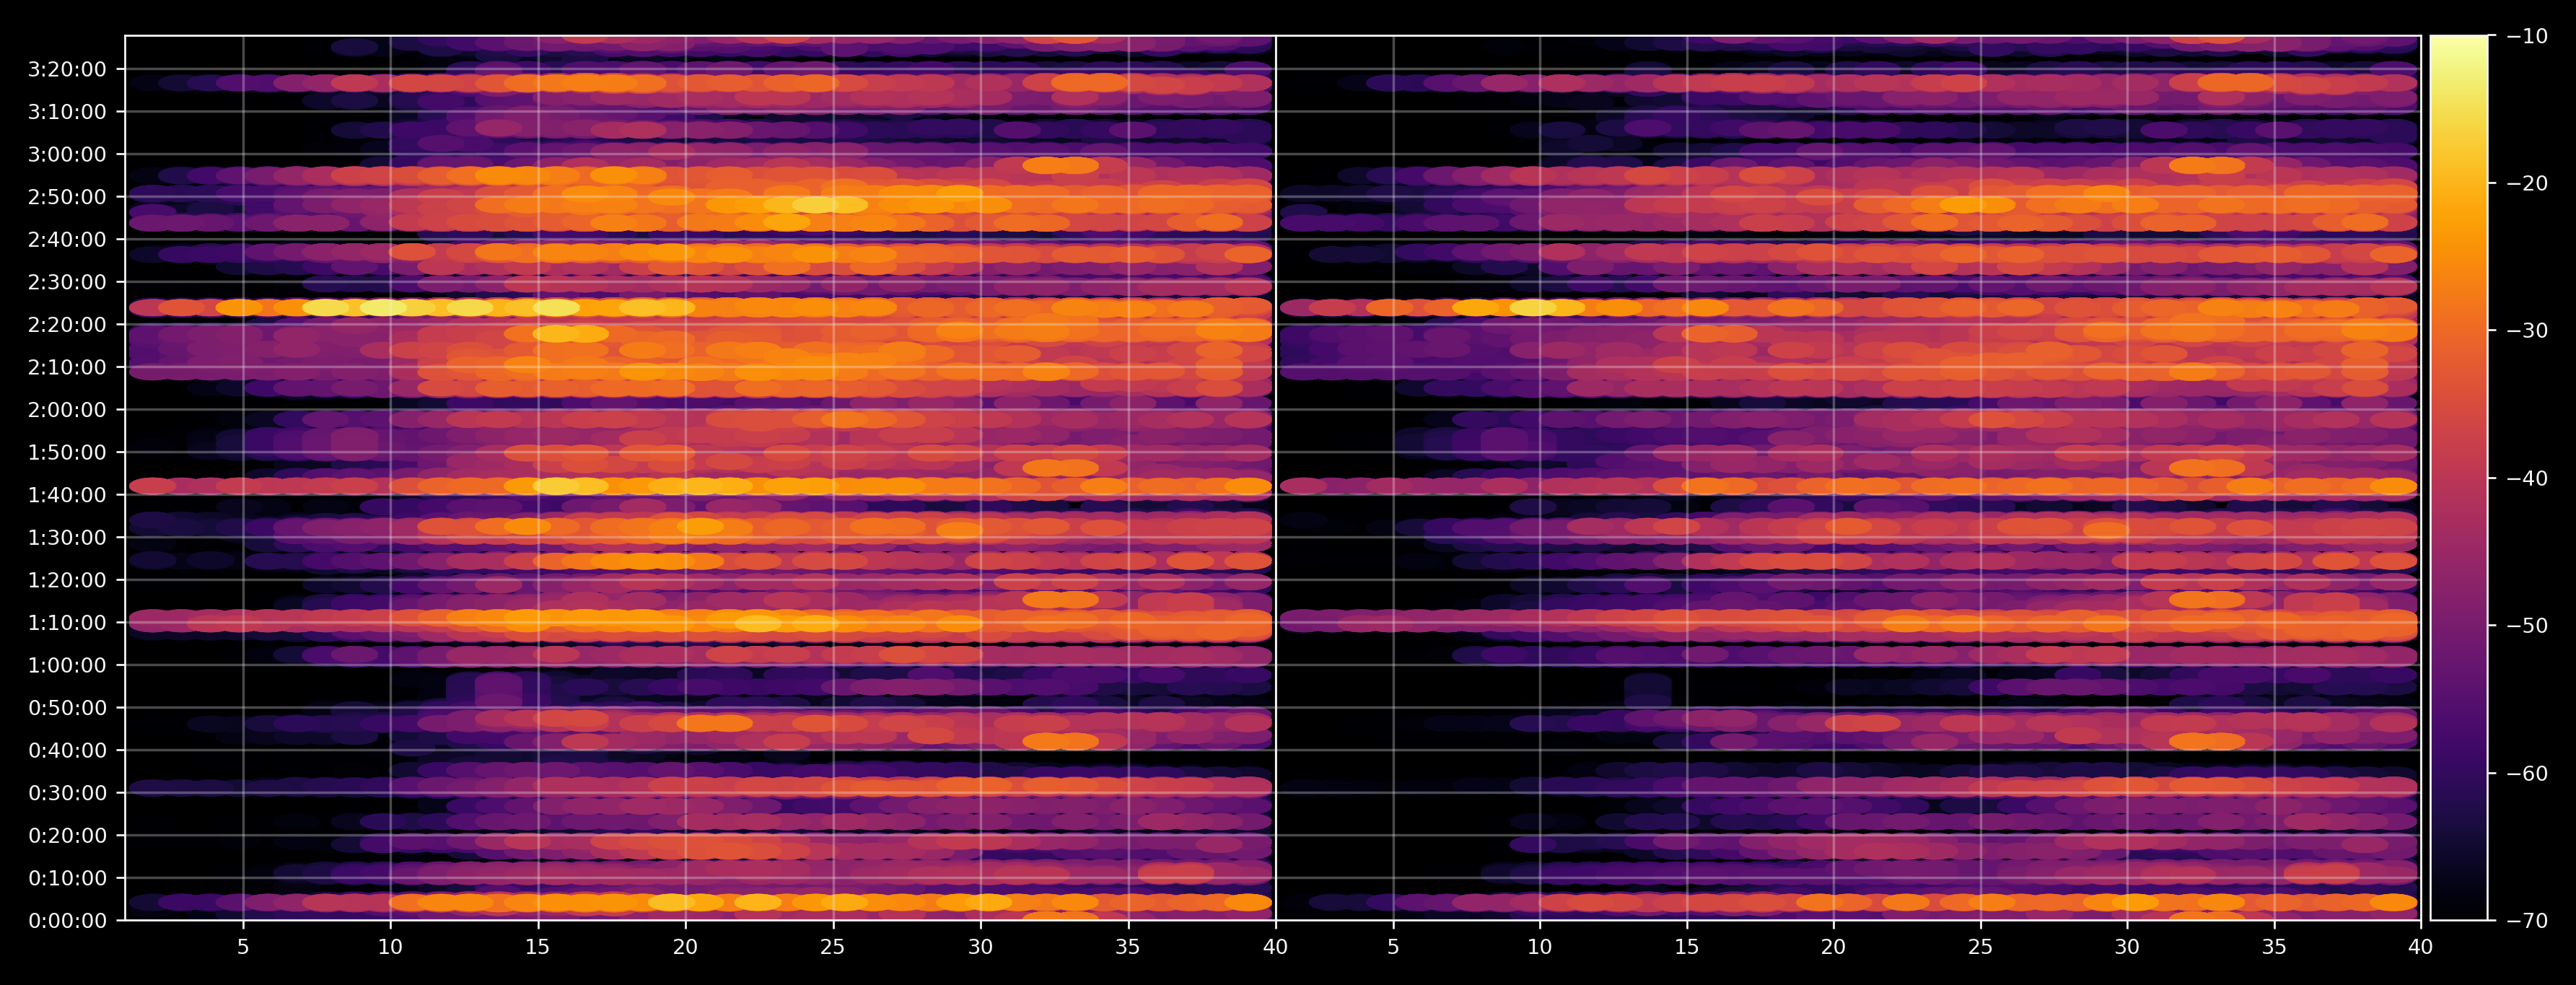Click the 0:30:00 y-axis time label
This screenshot has width=2576, height=985.
tap(67, 793)
